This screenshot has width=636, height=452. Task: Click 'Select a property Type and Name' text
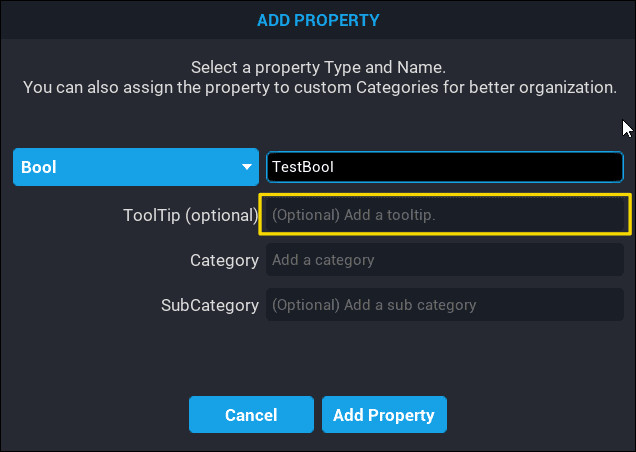pos(318,68)
